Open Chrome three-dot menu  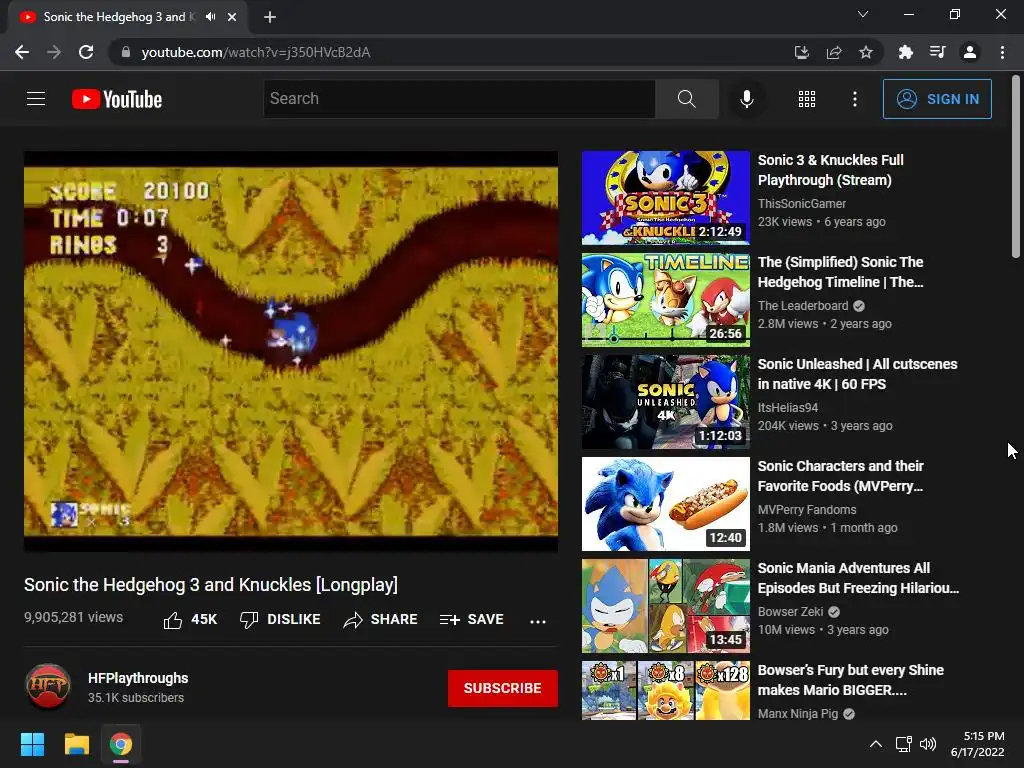[x=1002, y=52]
